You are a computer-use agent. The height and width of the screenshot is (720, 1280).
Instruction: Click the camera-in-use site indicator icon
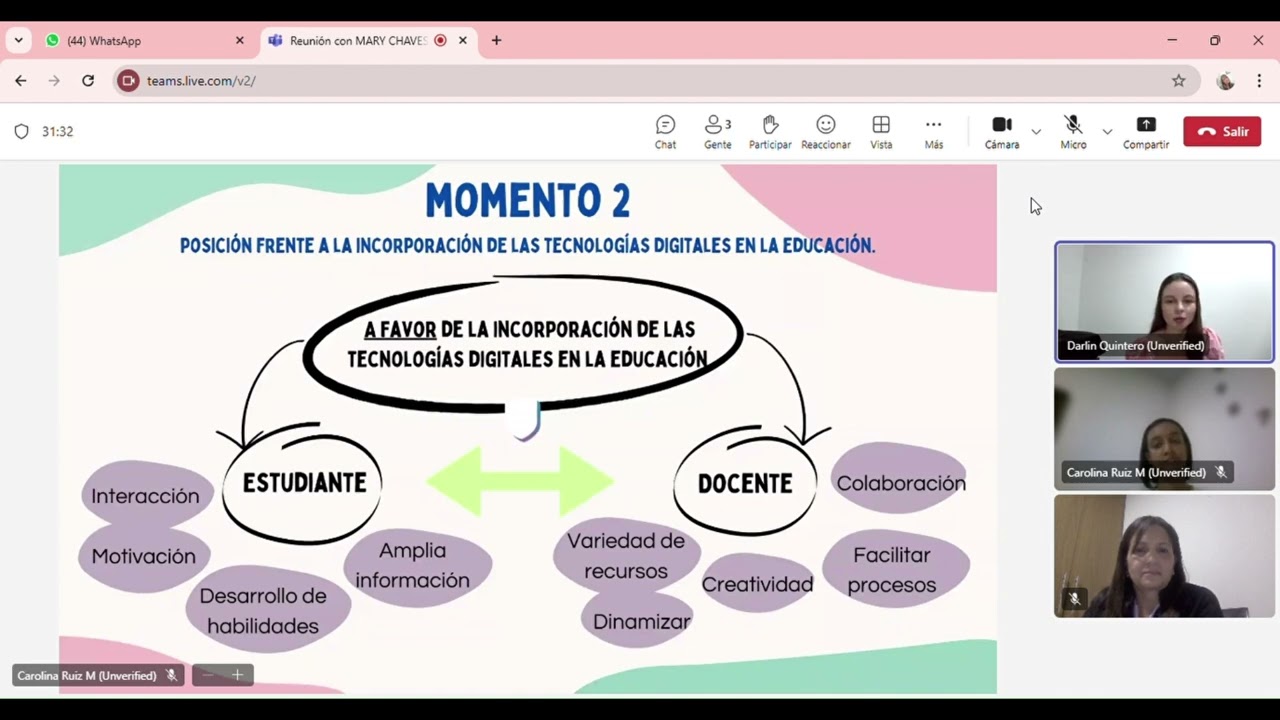[x=128, y=81]
